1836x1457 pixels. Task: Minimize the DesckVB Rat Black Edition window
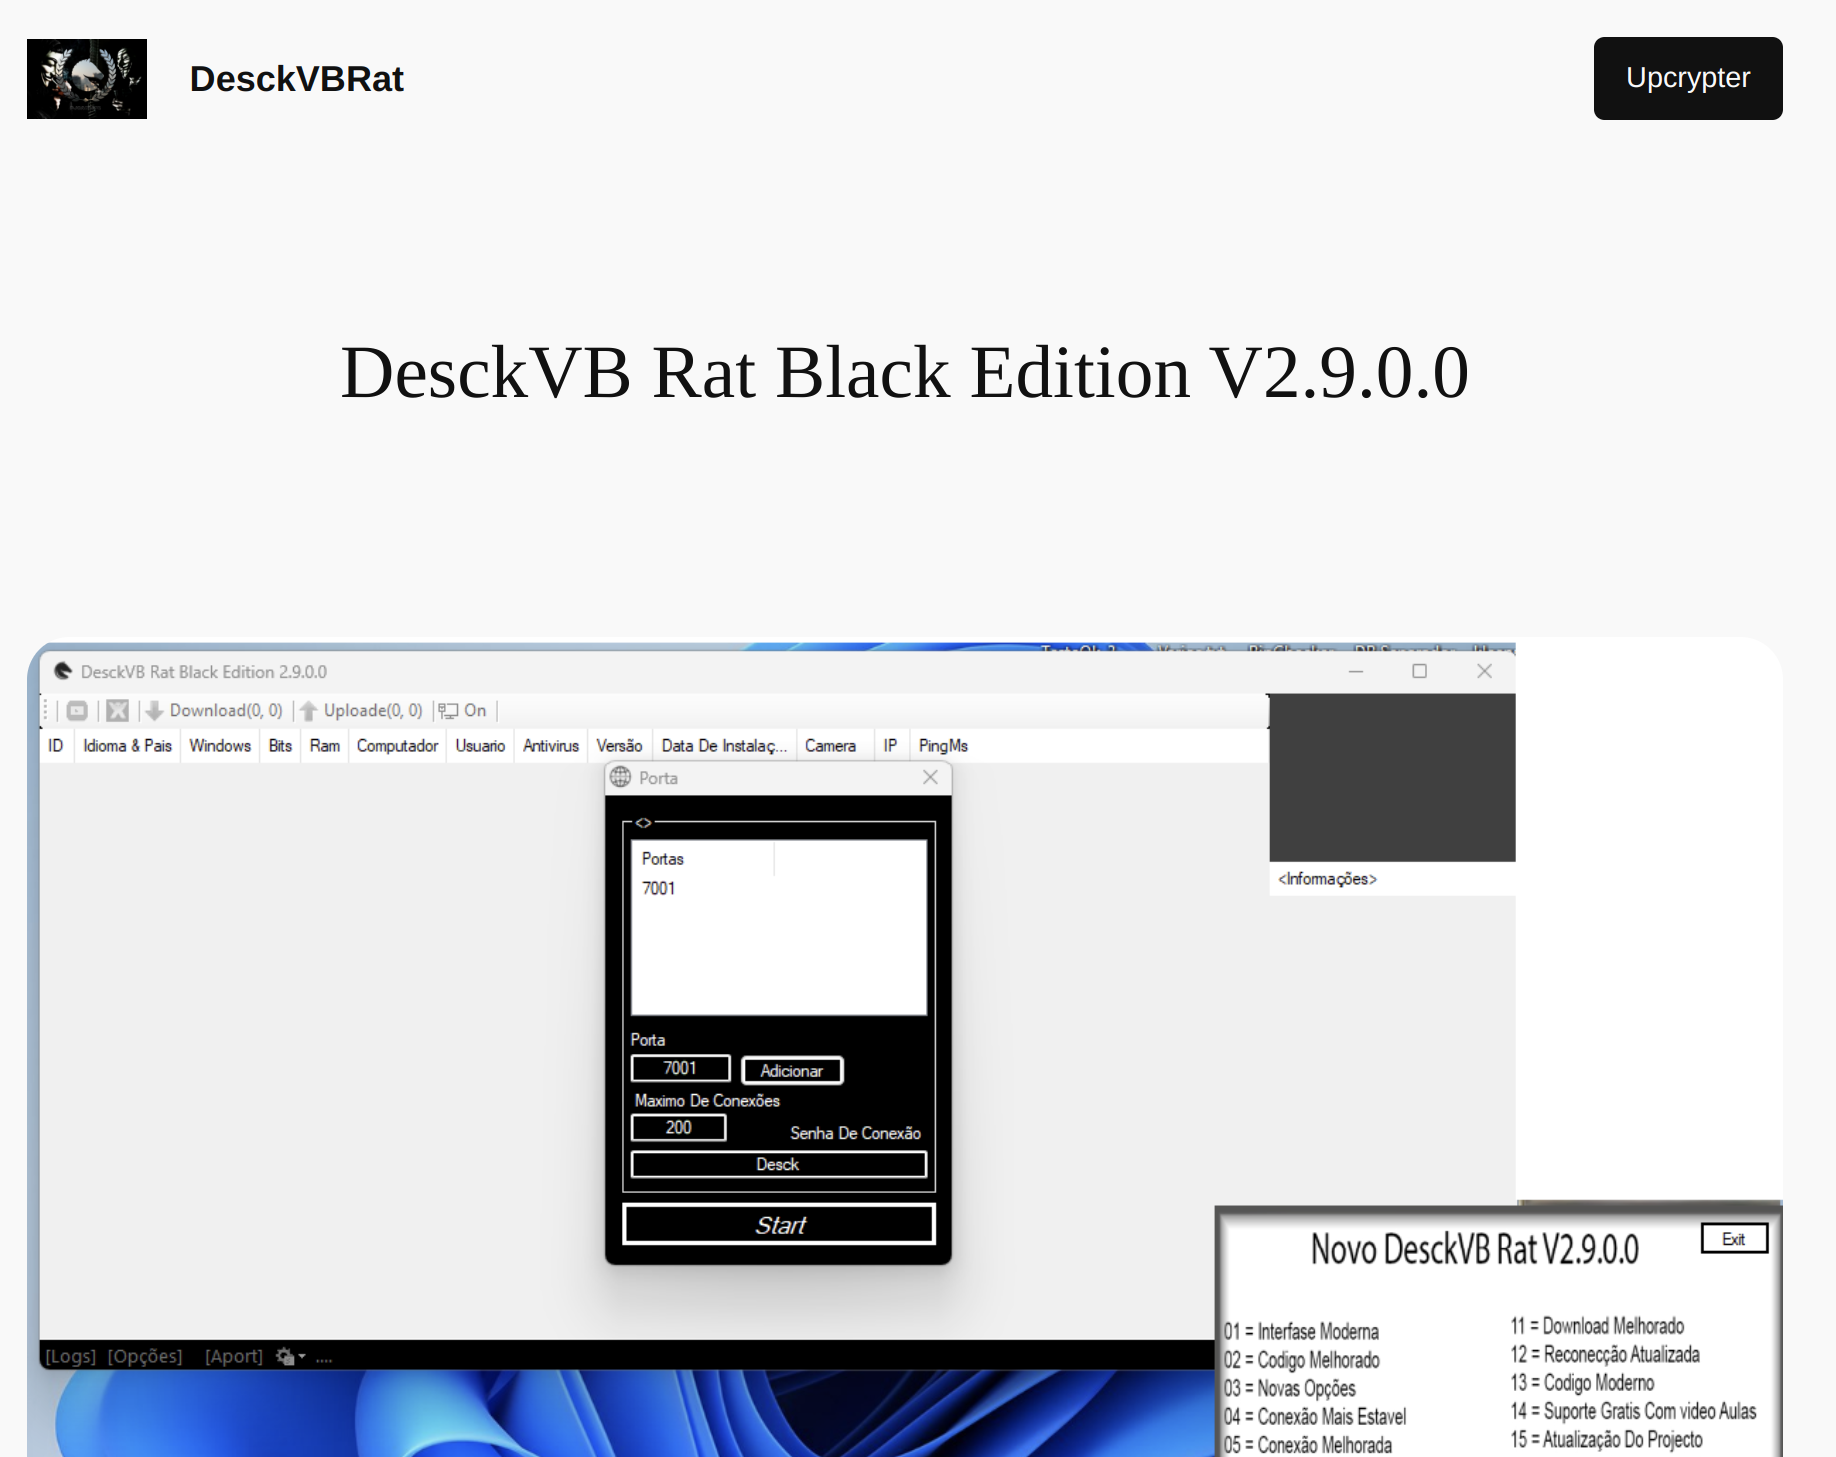[1356, 671]
